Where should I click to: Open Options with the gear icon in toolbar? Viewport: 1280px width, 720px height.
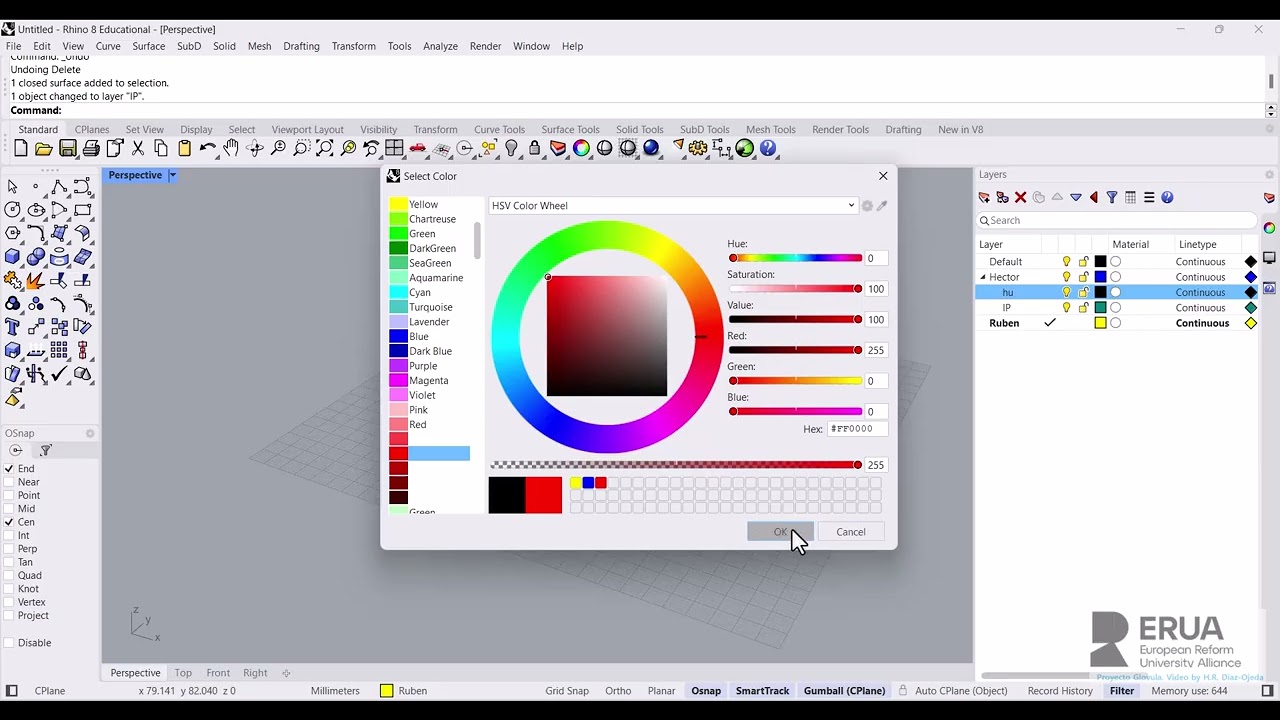pos(698,149)
